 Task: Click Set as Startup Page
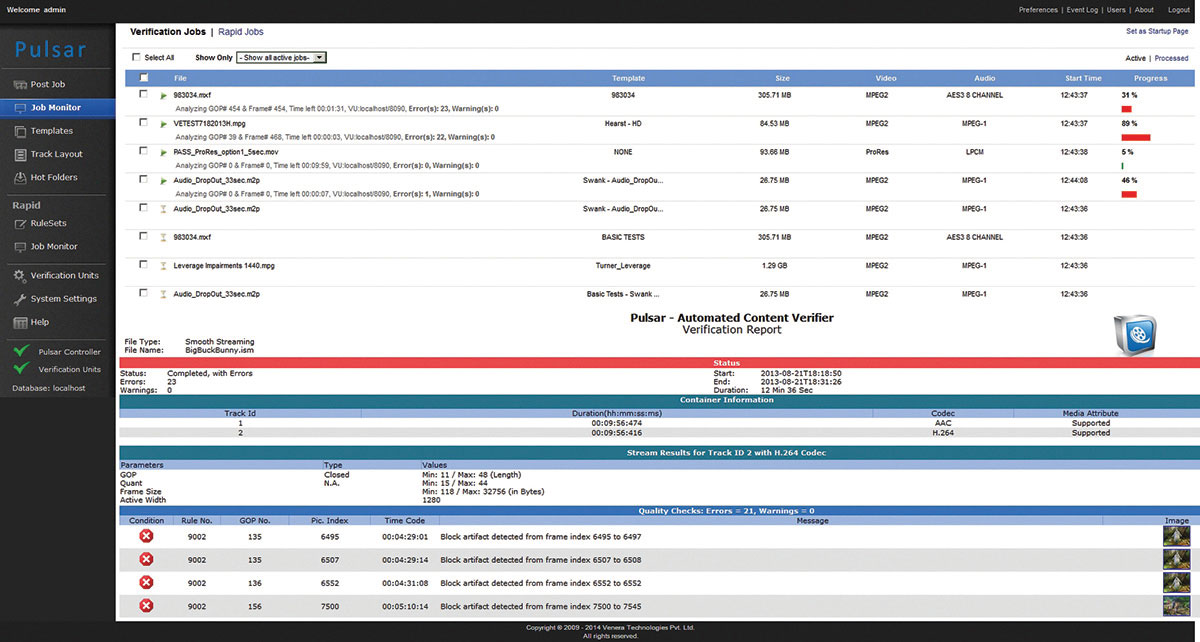tap(1158, 32)
